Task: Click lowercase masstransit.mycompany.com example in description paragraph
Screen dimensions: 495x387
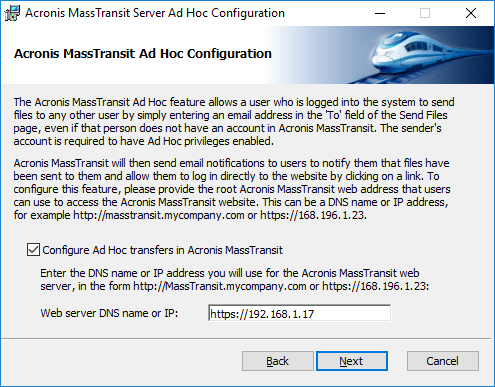Action: (x=159, y=215)
